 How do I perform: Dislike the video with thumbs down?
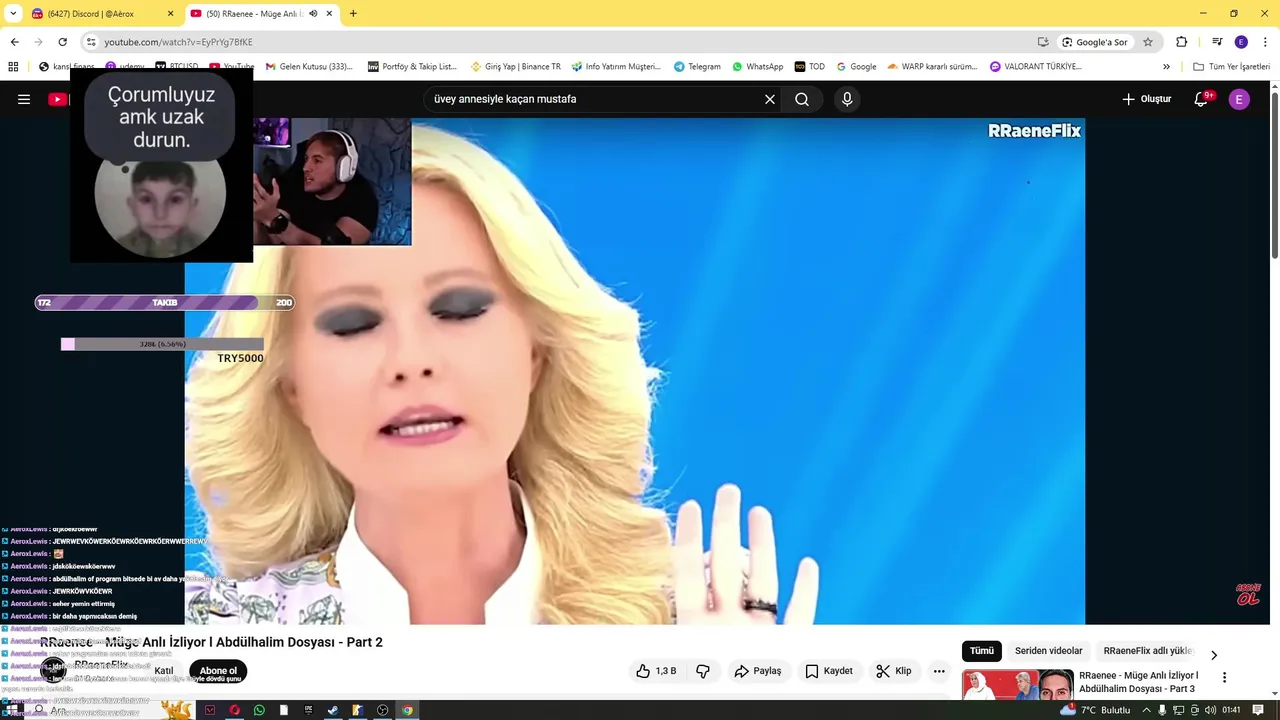tap(703, 671)
